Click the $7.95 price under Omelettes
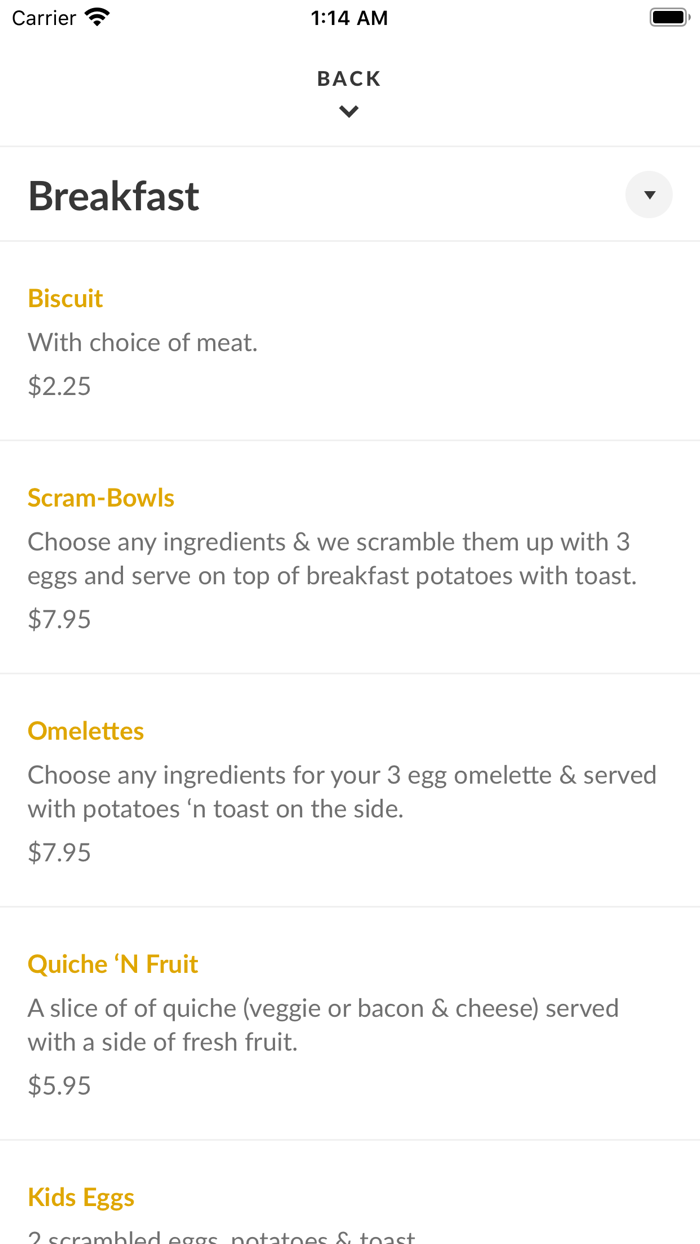This screenshot has width=700, height=1244. (59, 852)
